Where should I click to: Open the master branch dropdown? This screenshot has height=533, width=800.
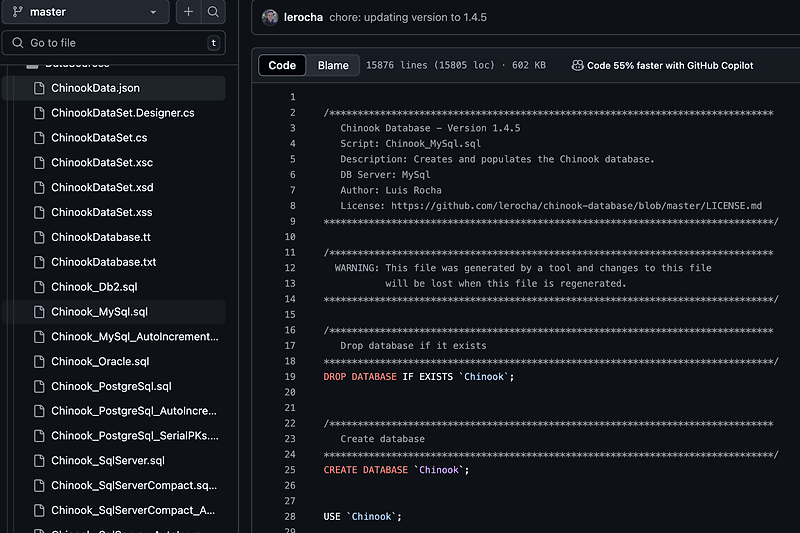point(85,12)
